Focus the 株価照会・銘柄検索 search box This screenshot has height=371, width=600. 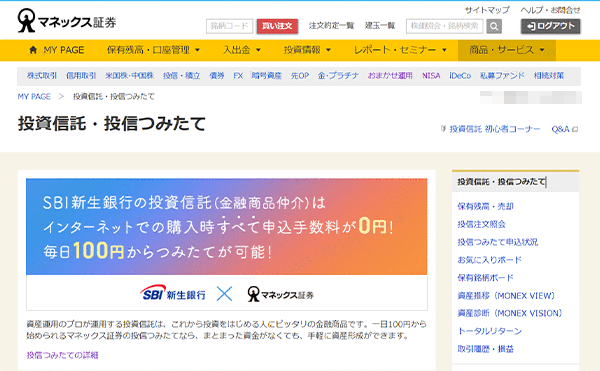[445, 26]
